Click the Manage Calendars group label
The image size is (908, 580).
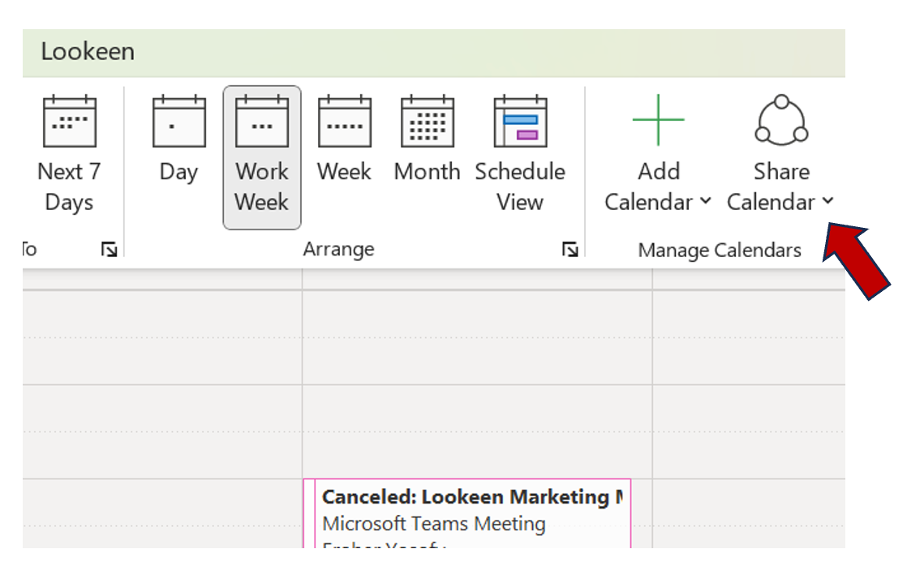click(719, 250)
